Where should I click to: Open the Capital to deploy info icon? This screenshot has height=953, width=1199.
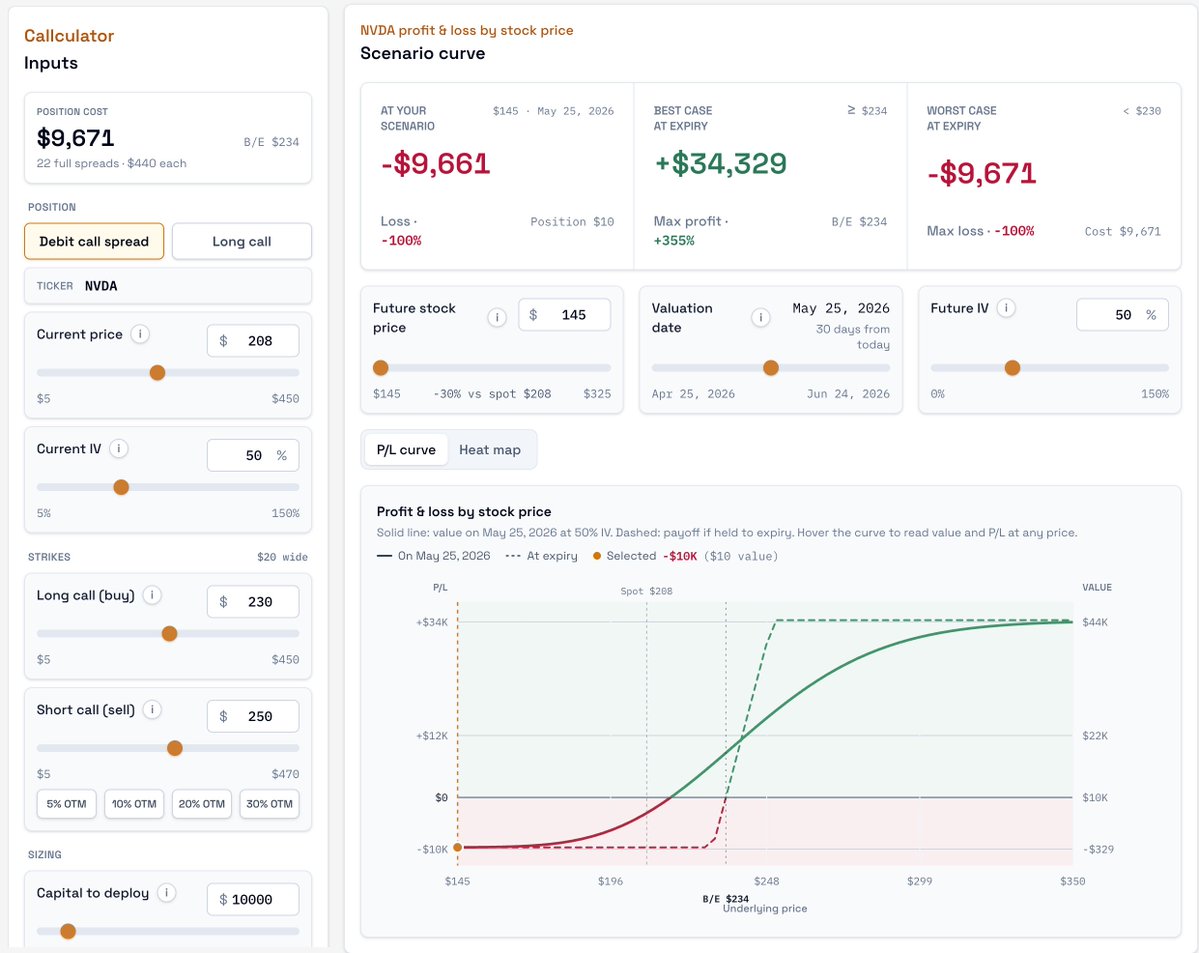coord(167,893)
